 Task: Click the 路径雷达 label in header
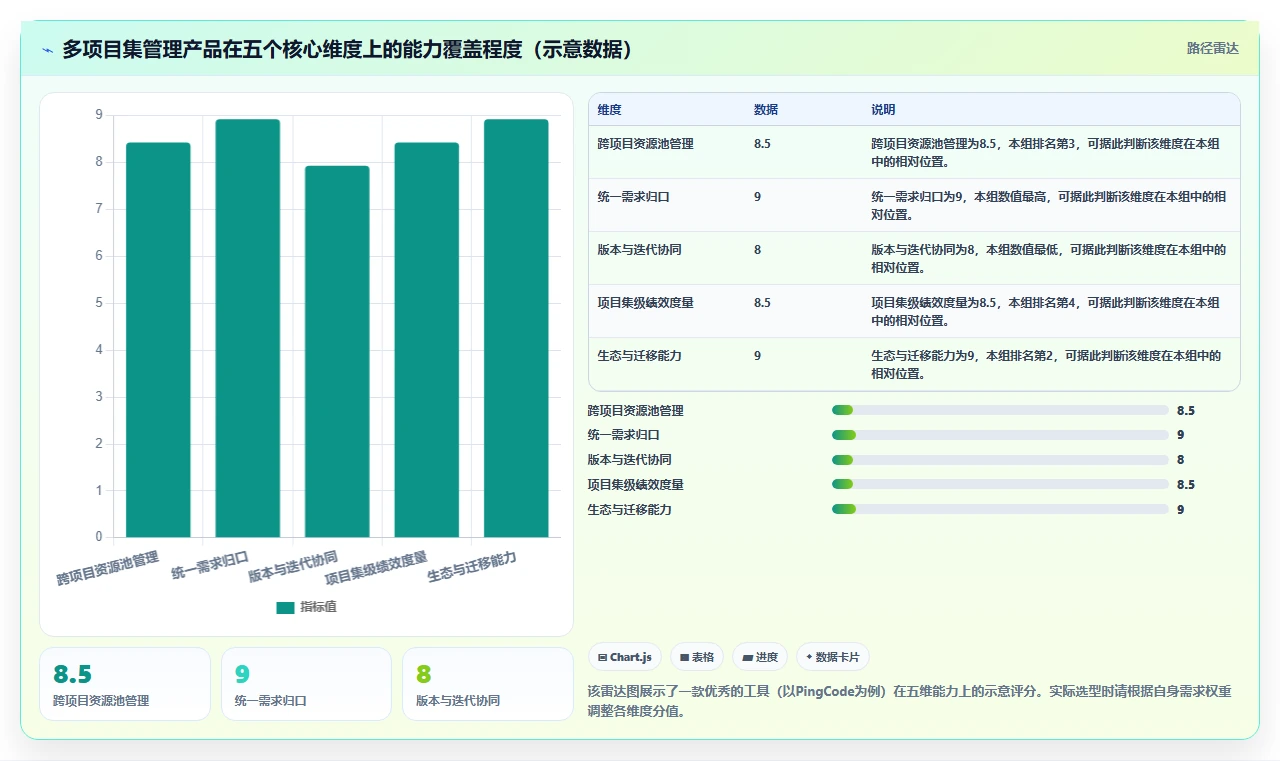(1212, 48)
